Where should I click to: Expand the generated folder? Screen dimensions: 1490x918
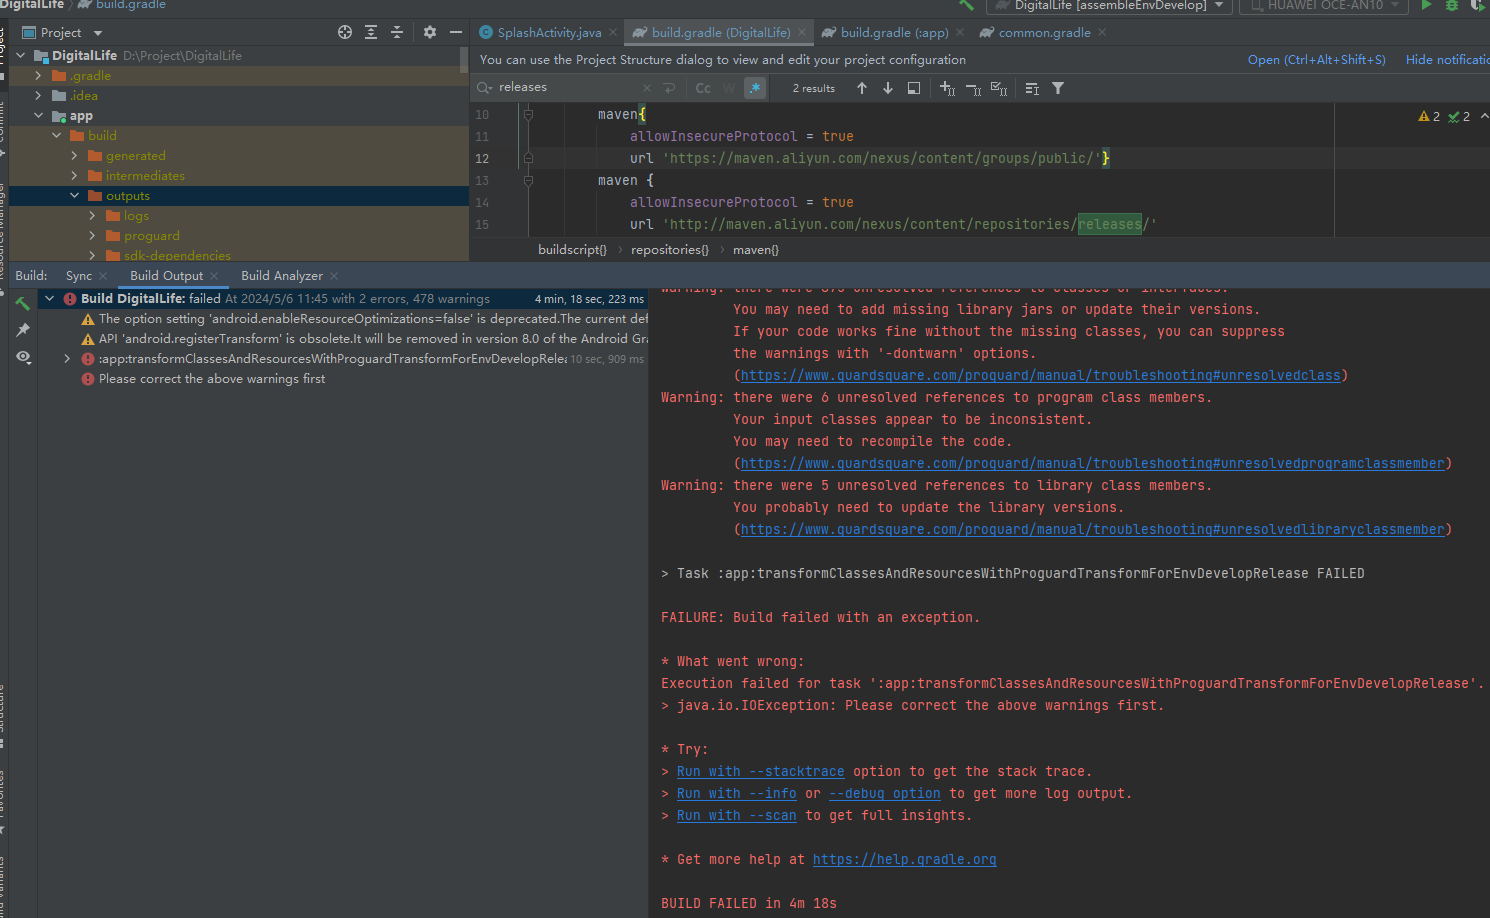coord(74,155)
